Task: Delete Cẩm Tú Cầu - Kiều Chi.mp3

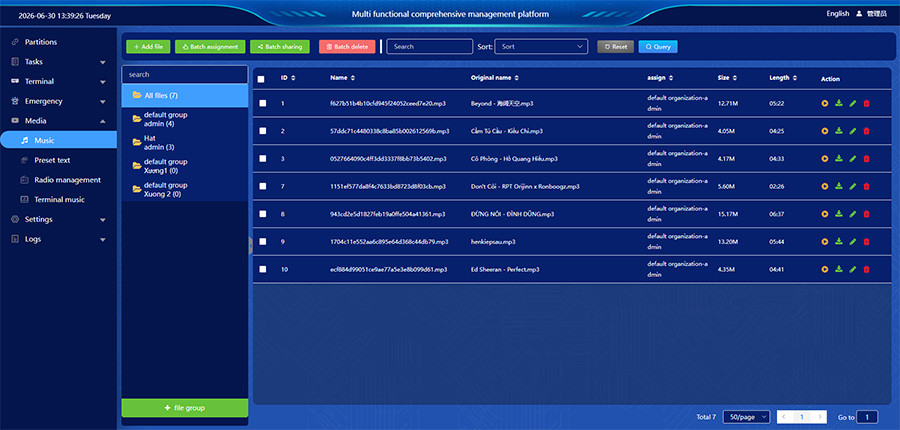Action: point(866,131)
